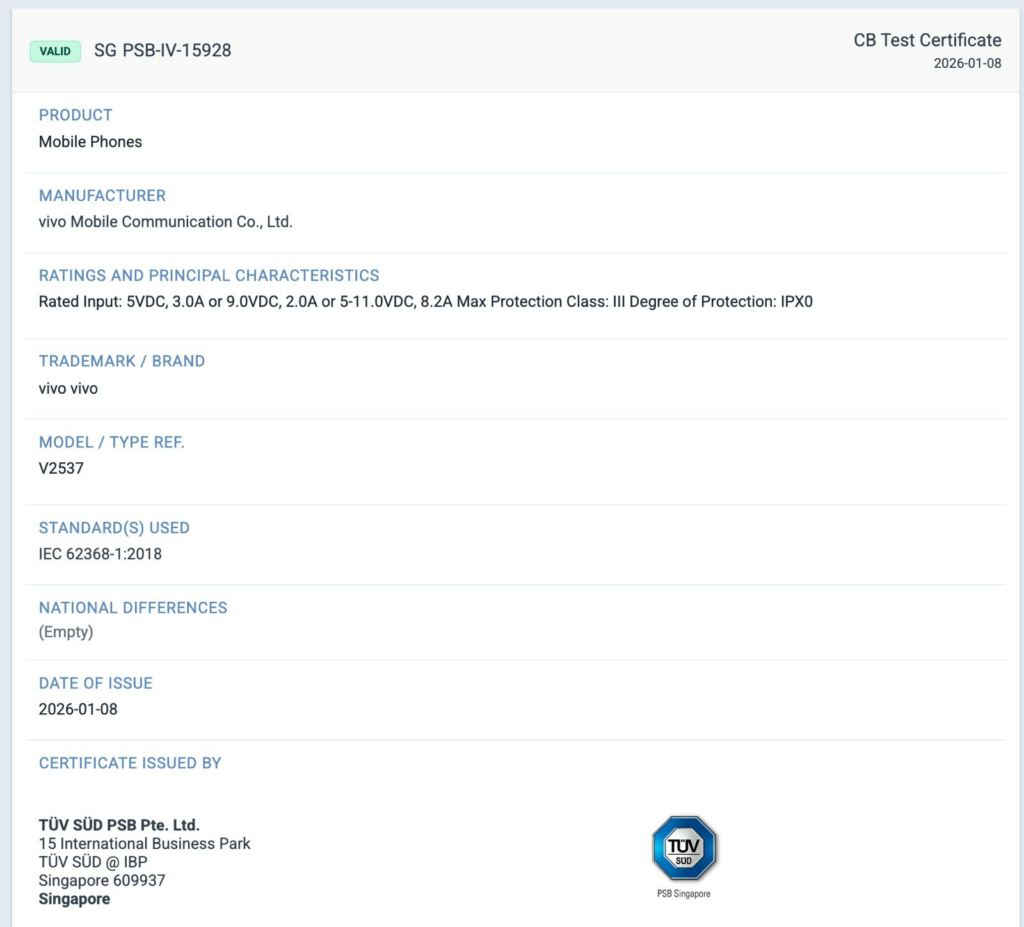
Task: Open the TRADEMARK / BRAND section
Action: click(121, 361)
